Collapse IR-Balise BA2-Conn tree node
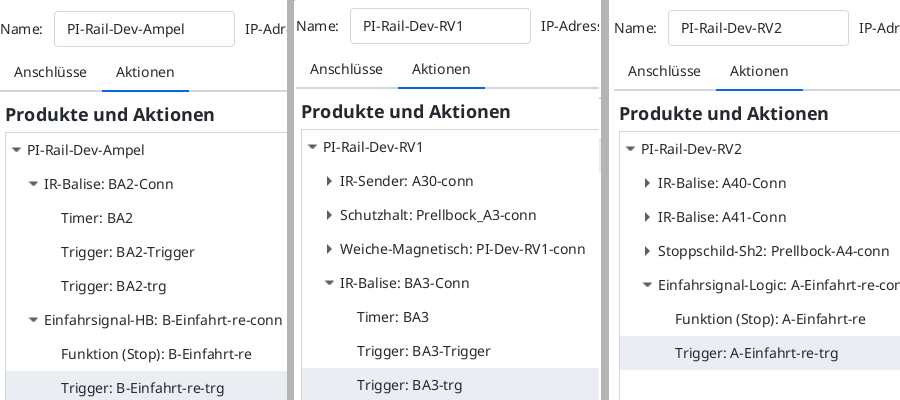The height and width of the screenshot is (400, 900). 33,184
